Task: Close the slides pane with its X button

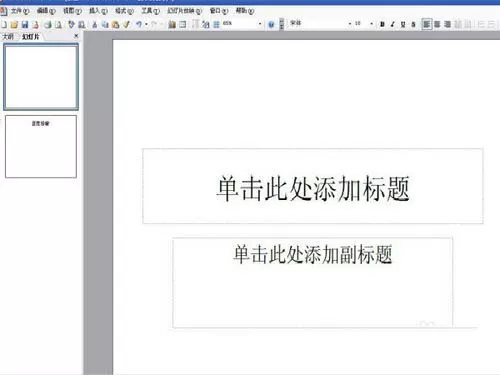Action: pyautogui.click(x=76, y=36)
